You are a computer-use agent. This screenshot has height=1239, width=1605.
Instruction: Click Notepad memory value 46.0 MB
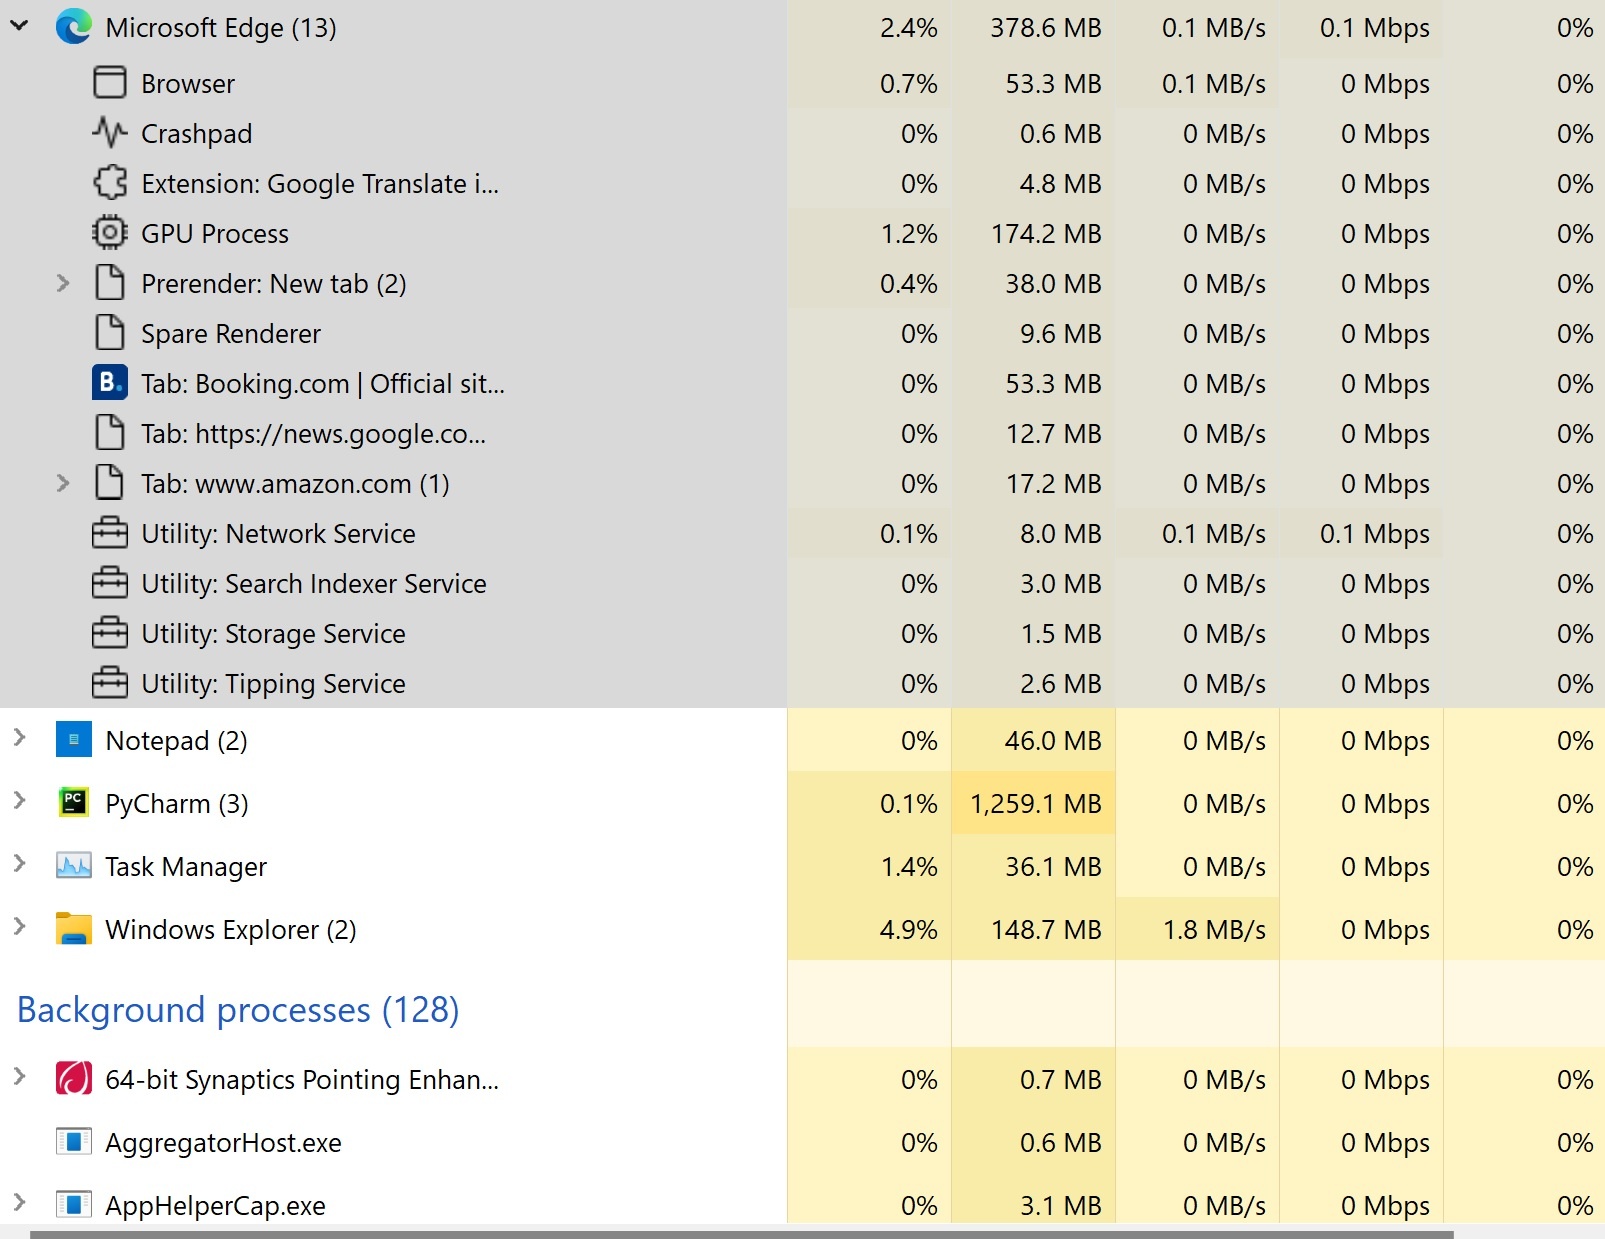point(1052,741)
